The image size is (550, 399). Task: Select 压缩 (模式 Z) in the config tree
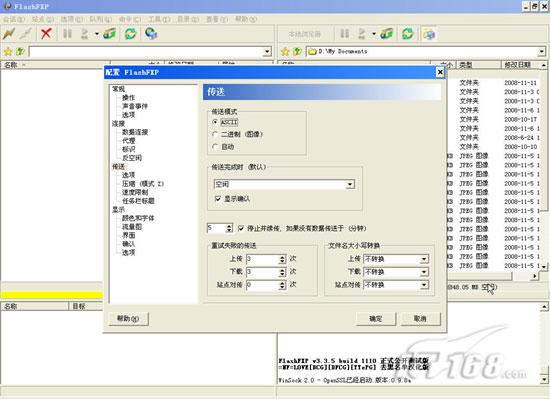point(143,184)
